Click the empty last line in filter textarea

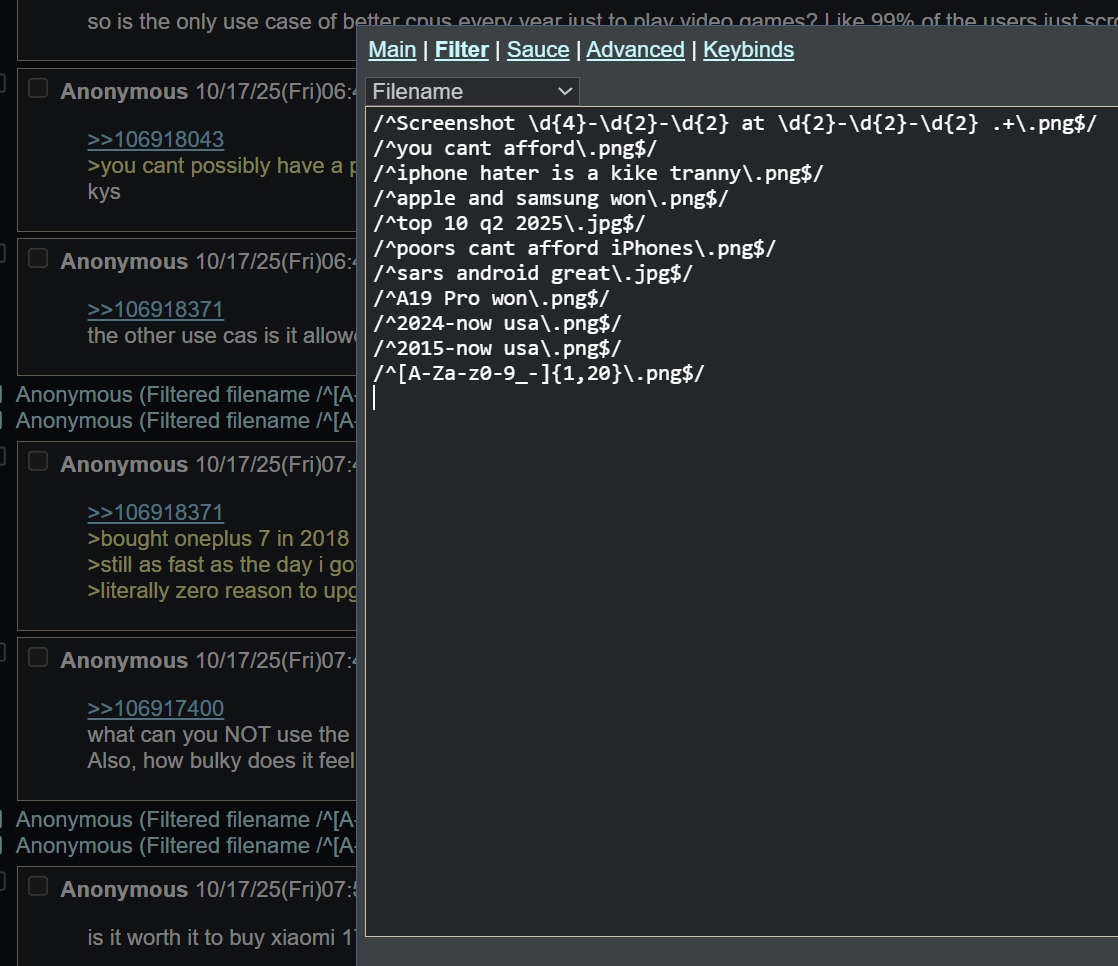[x=742, y=398]
